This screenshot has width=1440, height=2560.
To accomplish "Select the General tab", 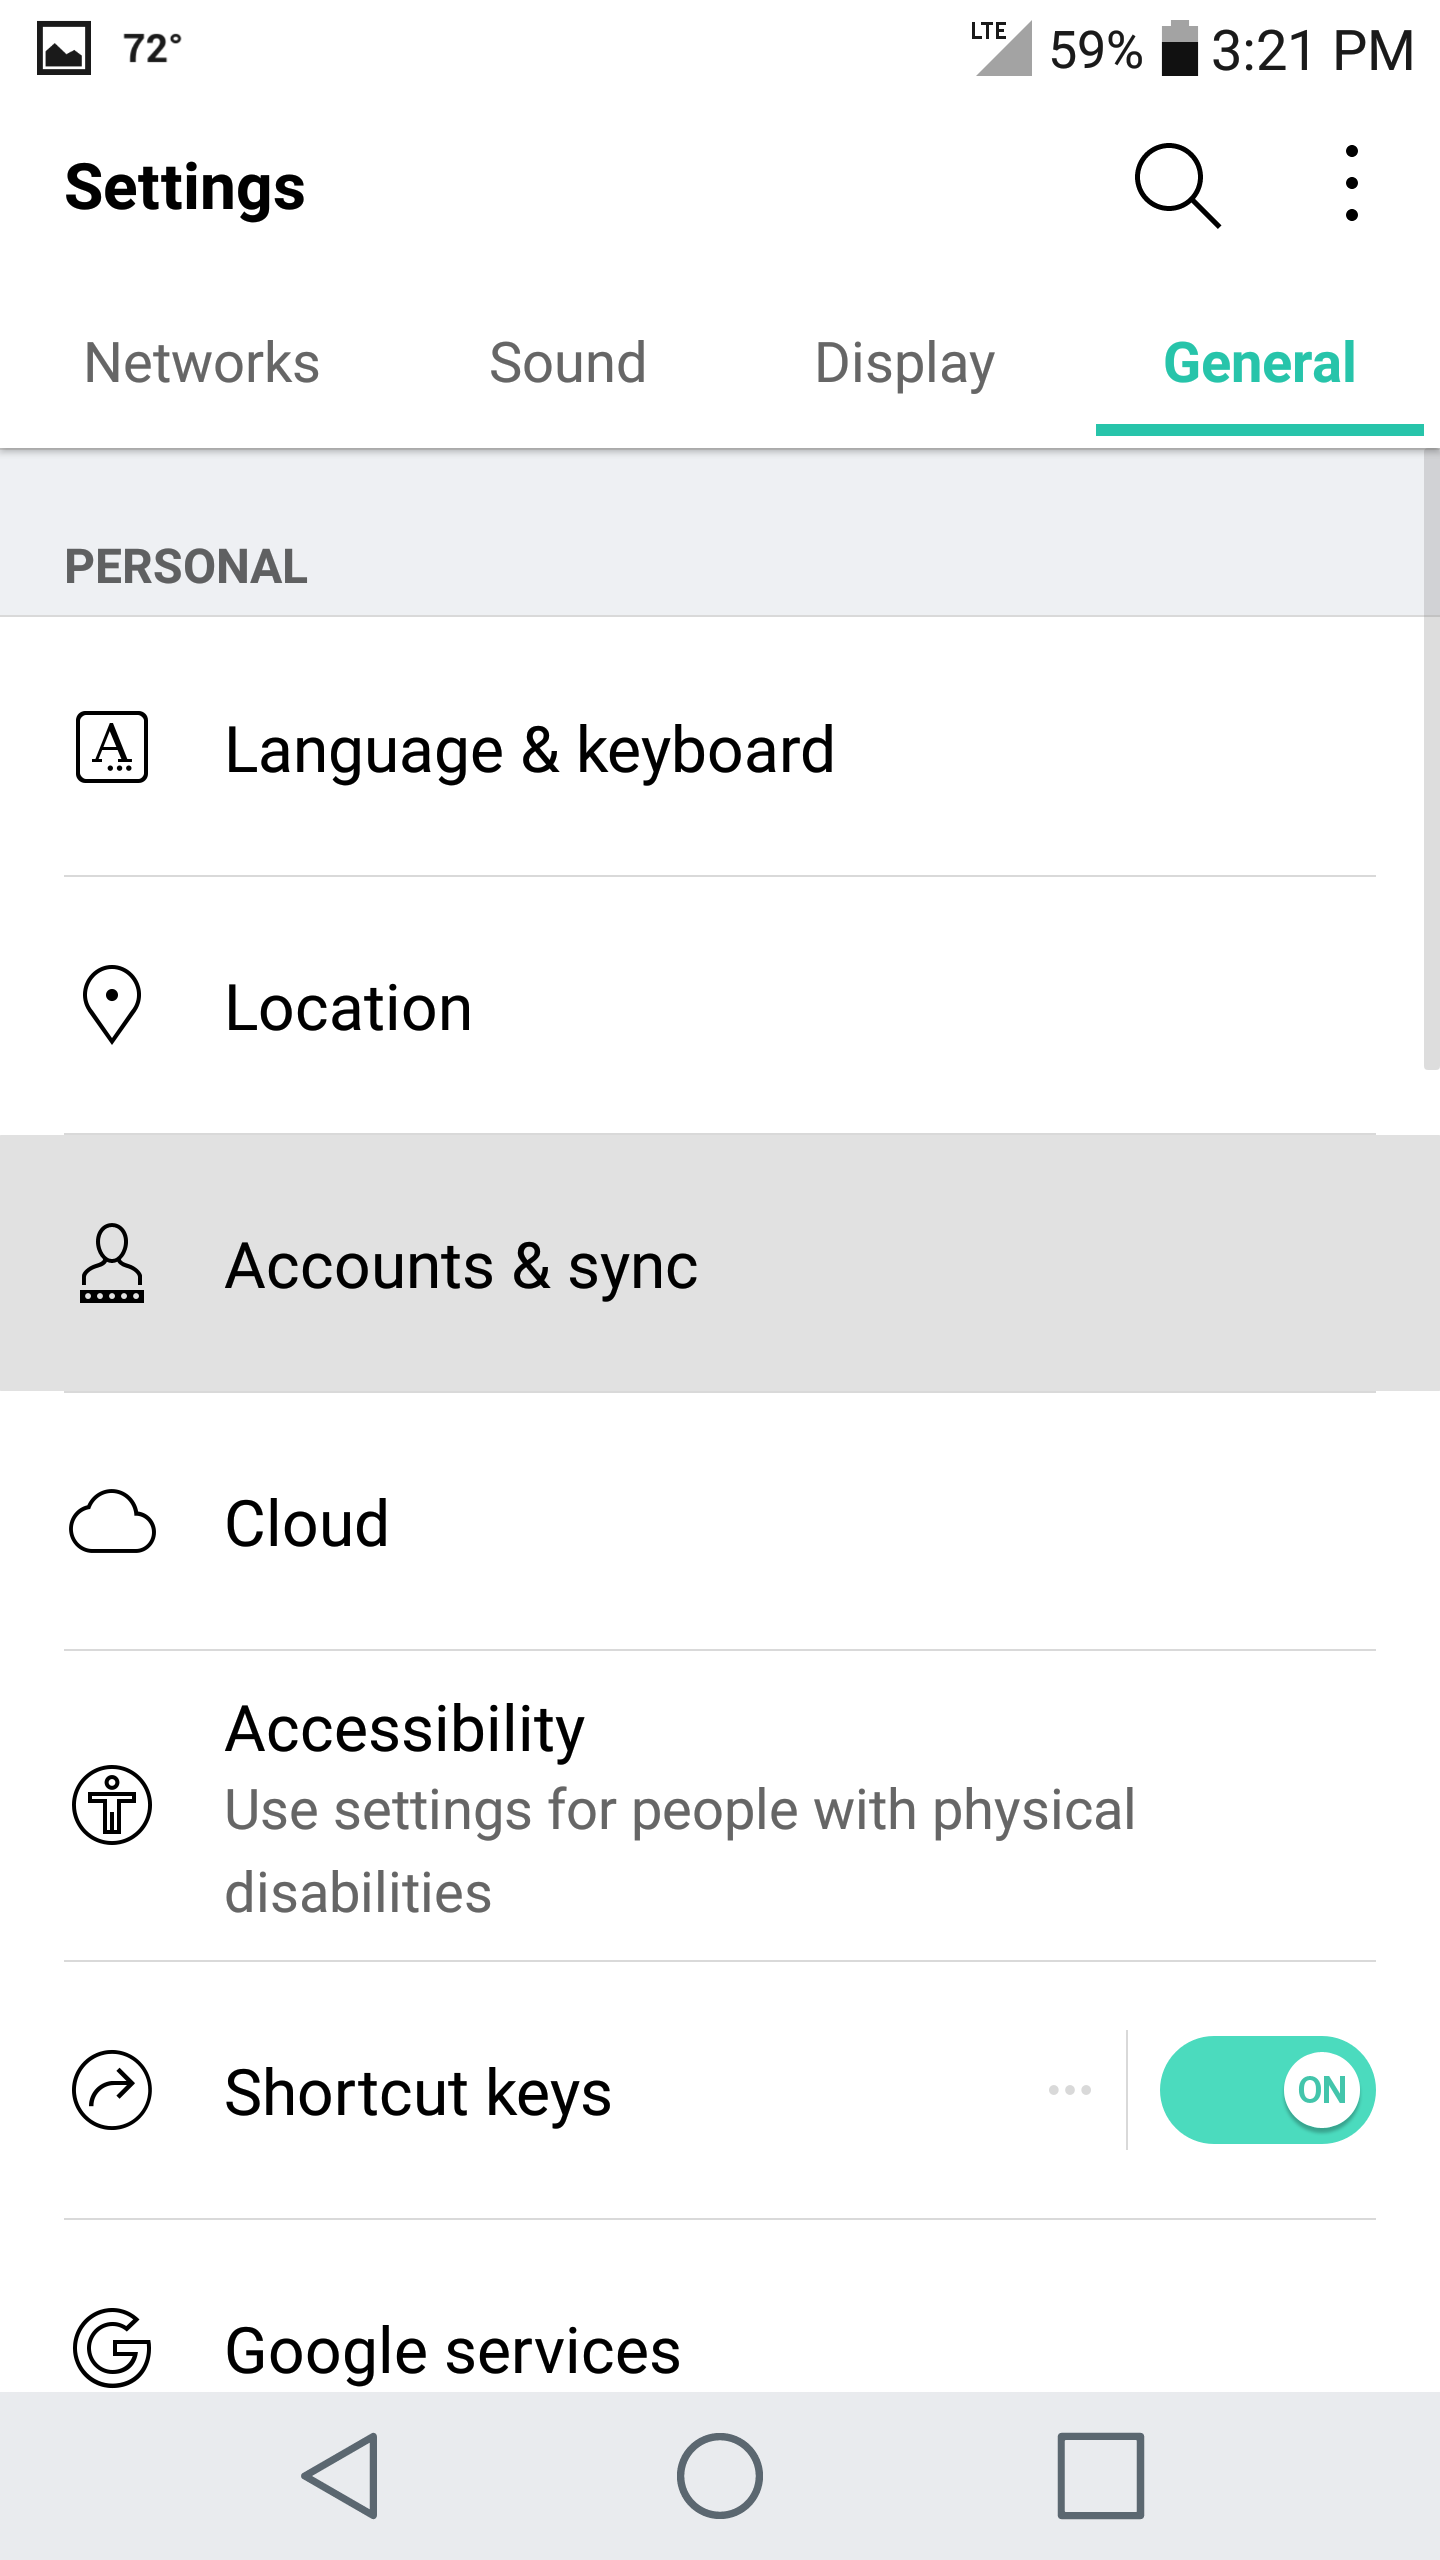I will pyautogui.click(x=1259, y=363).
